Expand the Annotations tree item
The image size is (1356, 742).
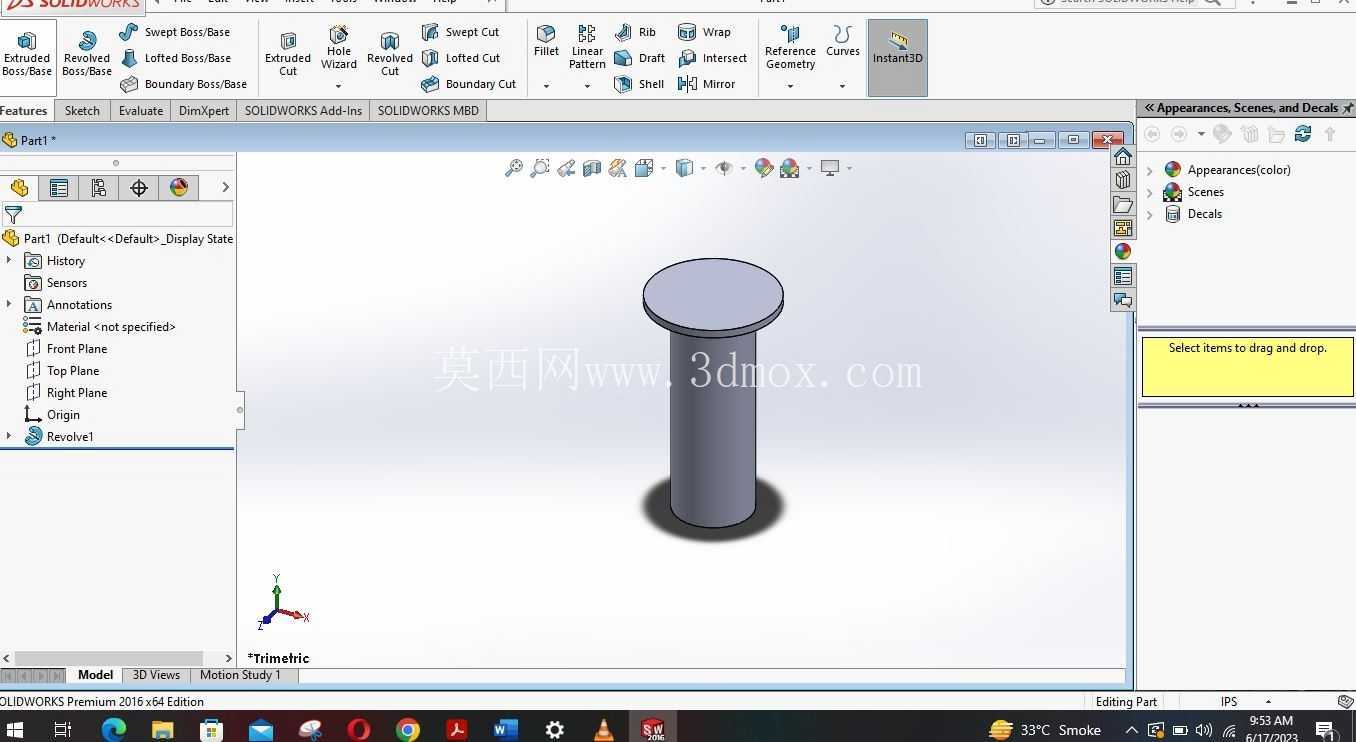click(9, 304)
